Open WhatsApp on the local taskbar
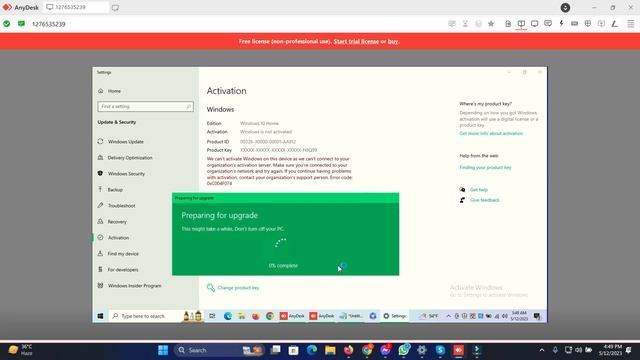 click(x=404, y=350)
